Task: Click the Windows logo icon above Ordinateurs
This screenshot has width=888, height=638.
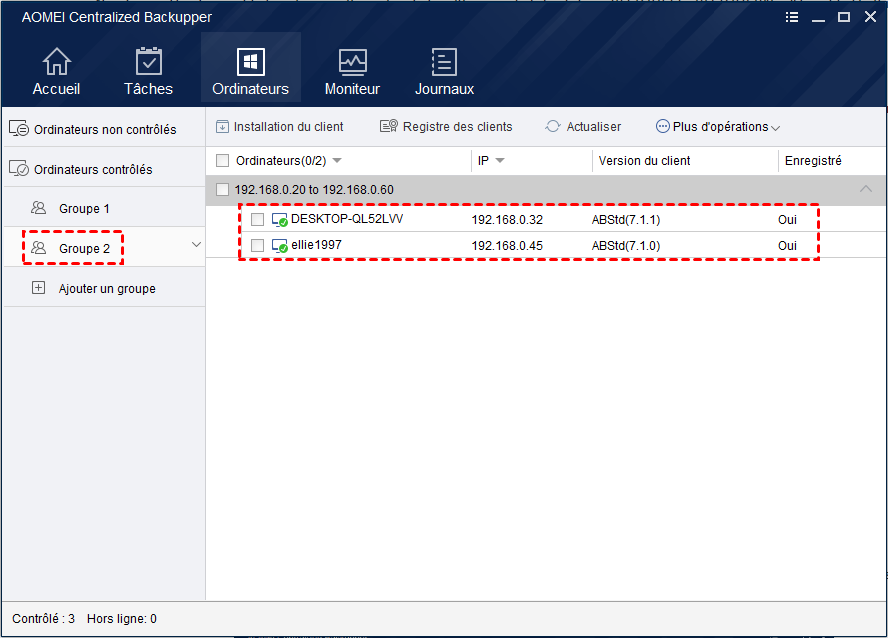Action: 251,62
